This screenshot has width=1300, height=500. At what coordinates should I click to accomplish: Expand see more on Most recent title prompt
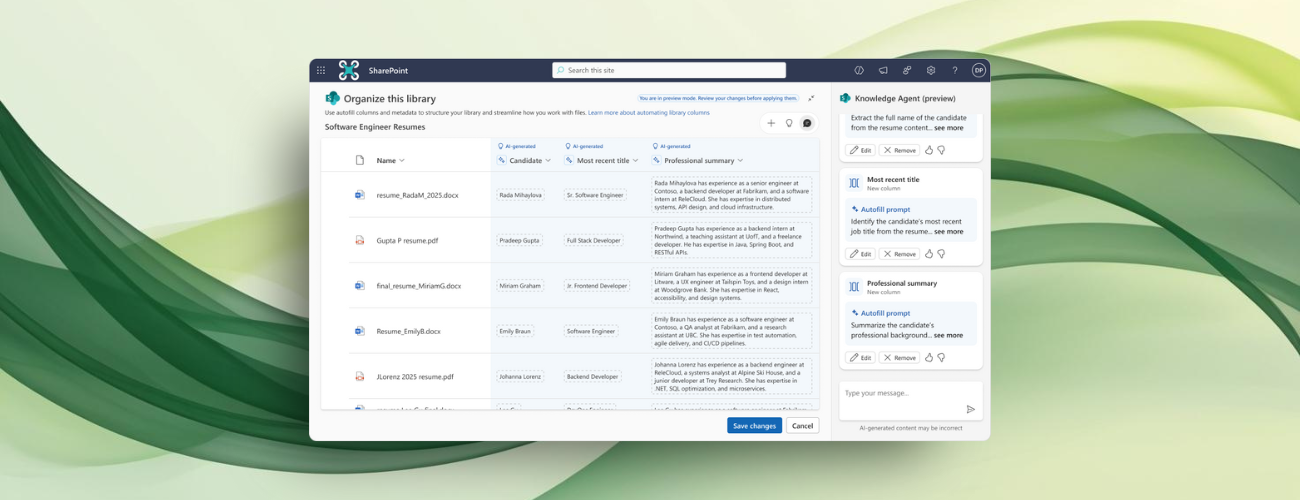[949, 231]
